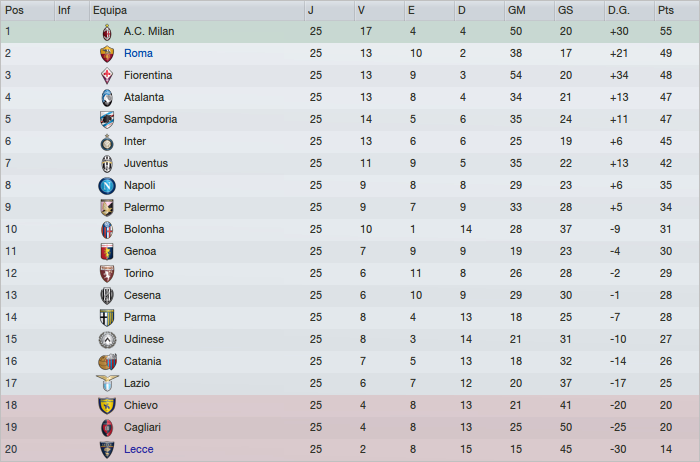
Task: Click the Chievo club crest
Action: click(x=107, y=405)
